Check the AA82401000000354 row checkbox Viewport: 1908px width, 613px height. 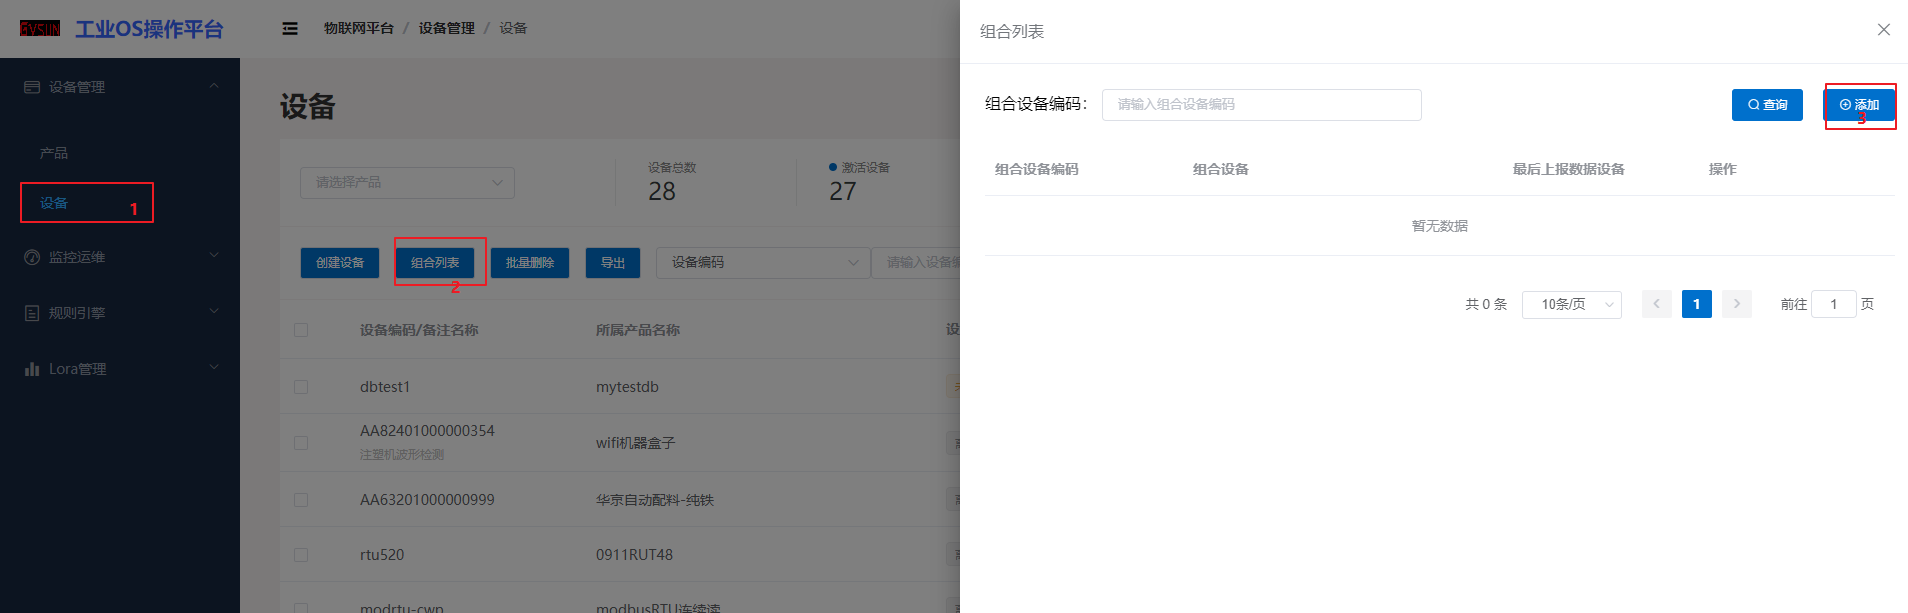click(x=301, y=442)
